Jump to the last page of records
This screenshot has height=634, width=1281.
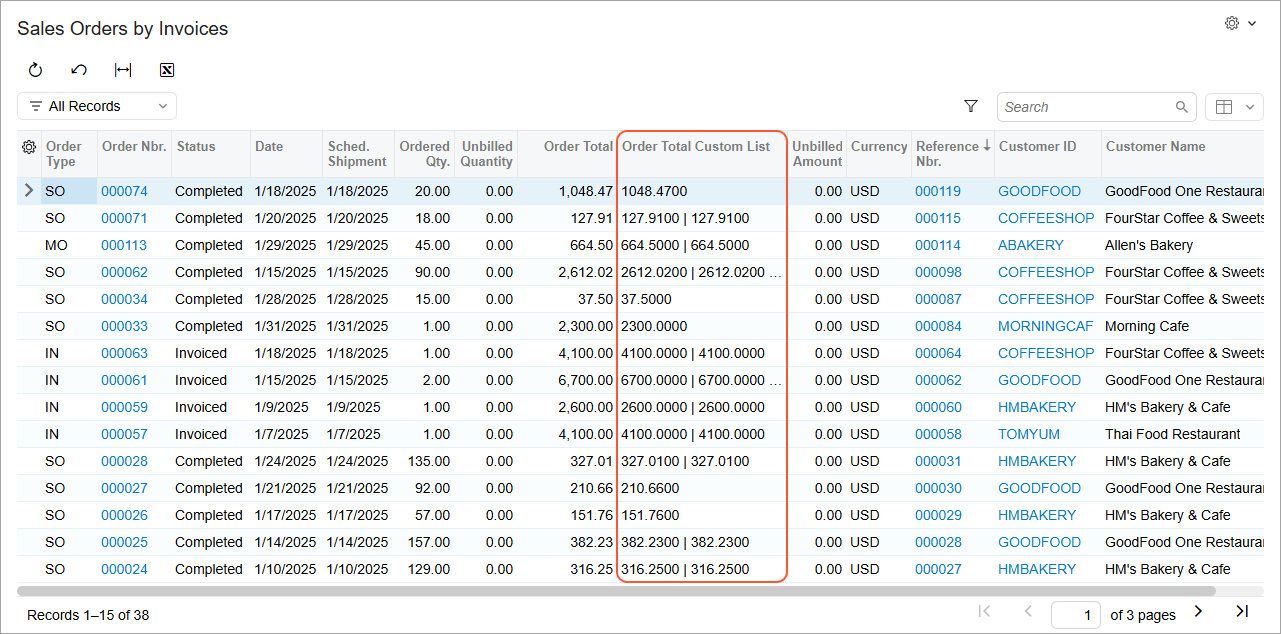(x=1242, y=611)
